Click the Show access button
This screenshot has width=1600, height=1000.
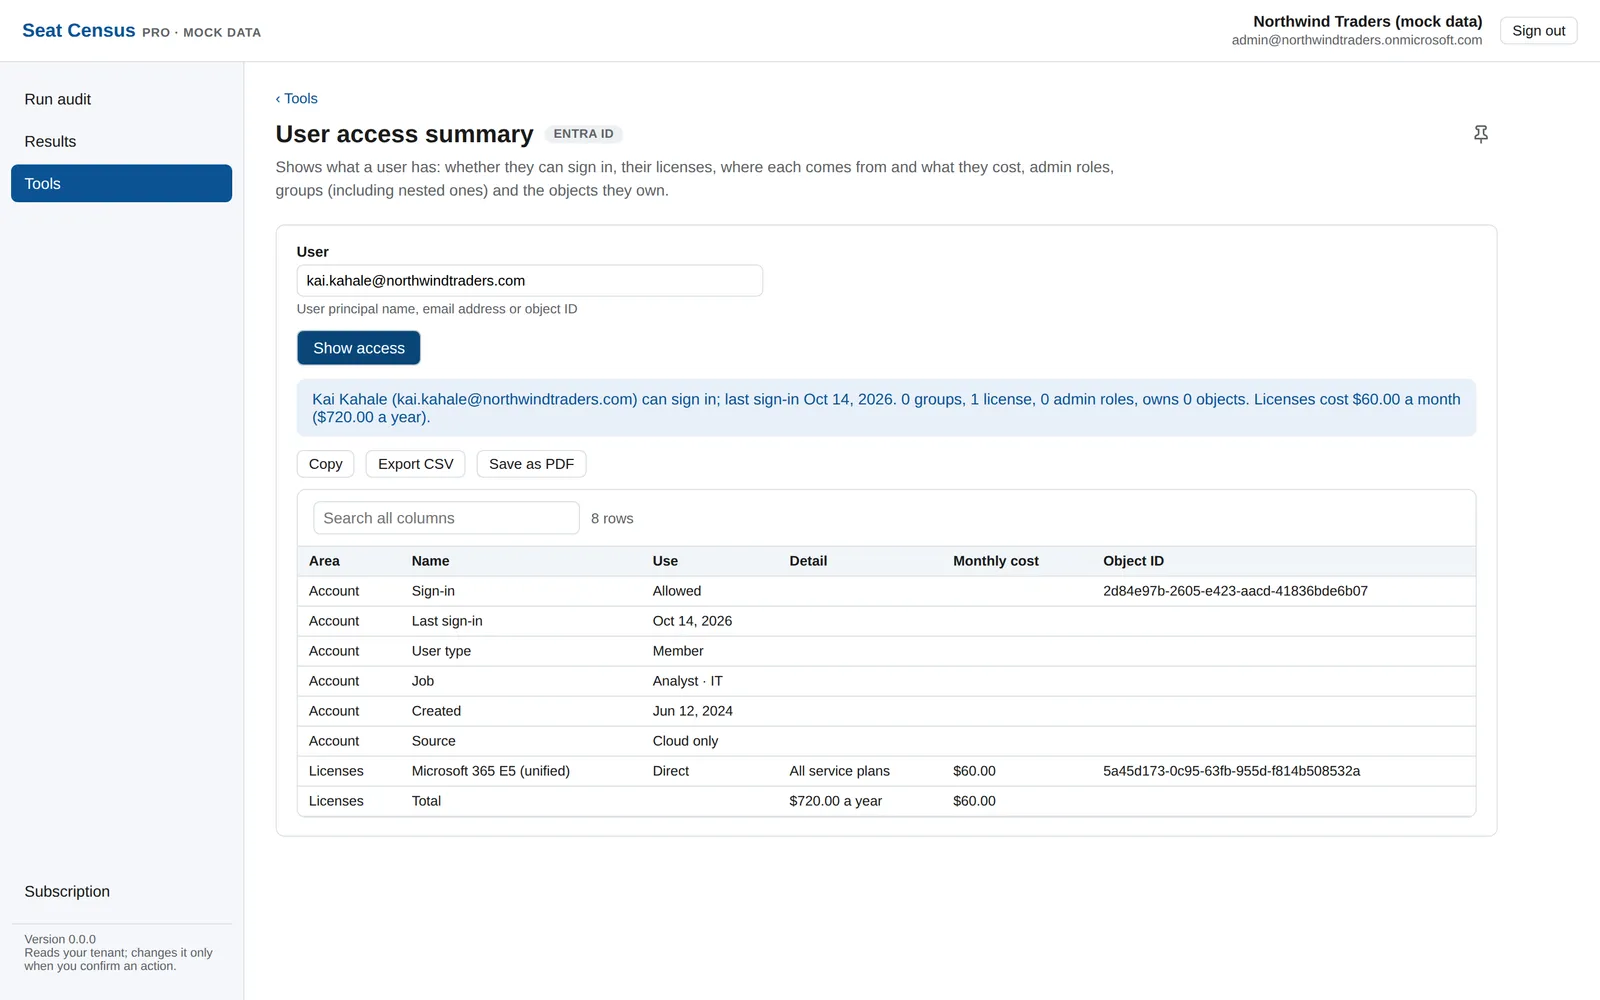[358, 348]
